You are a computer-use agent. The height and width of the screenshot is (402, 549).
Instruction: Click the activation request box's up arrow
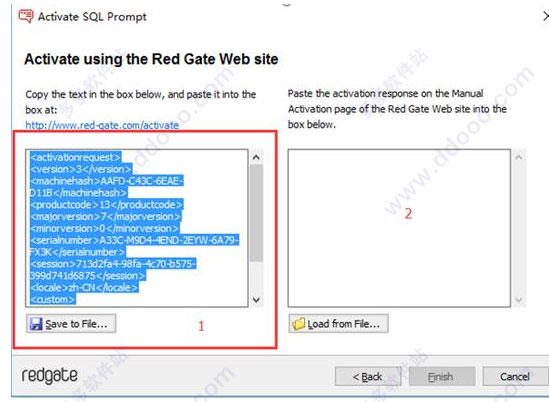tap(256, 157)
